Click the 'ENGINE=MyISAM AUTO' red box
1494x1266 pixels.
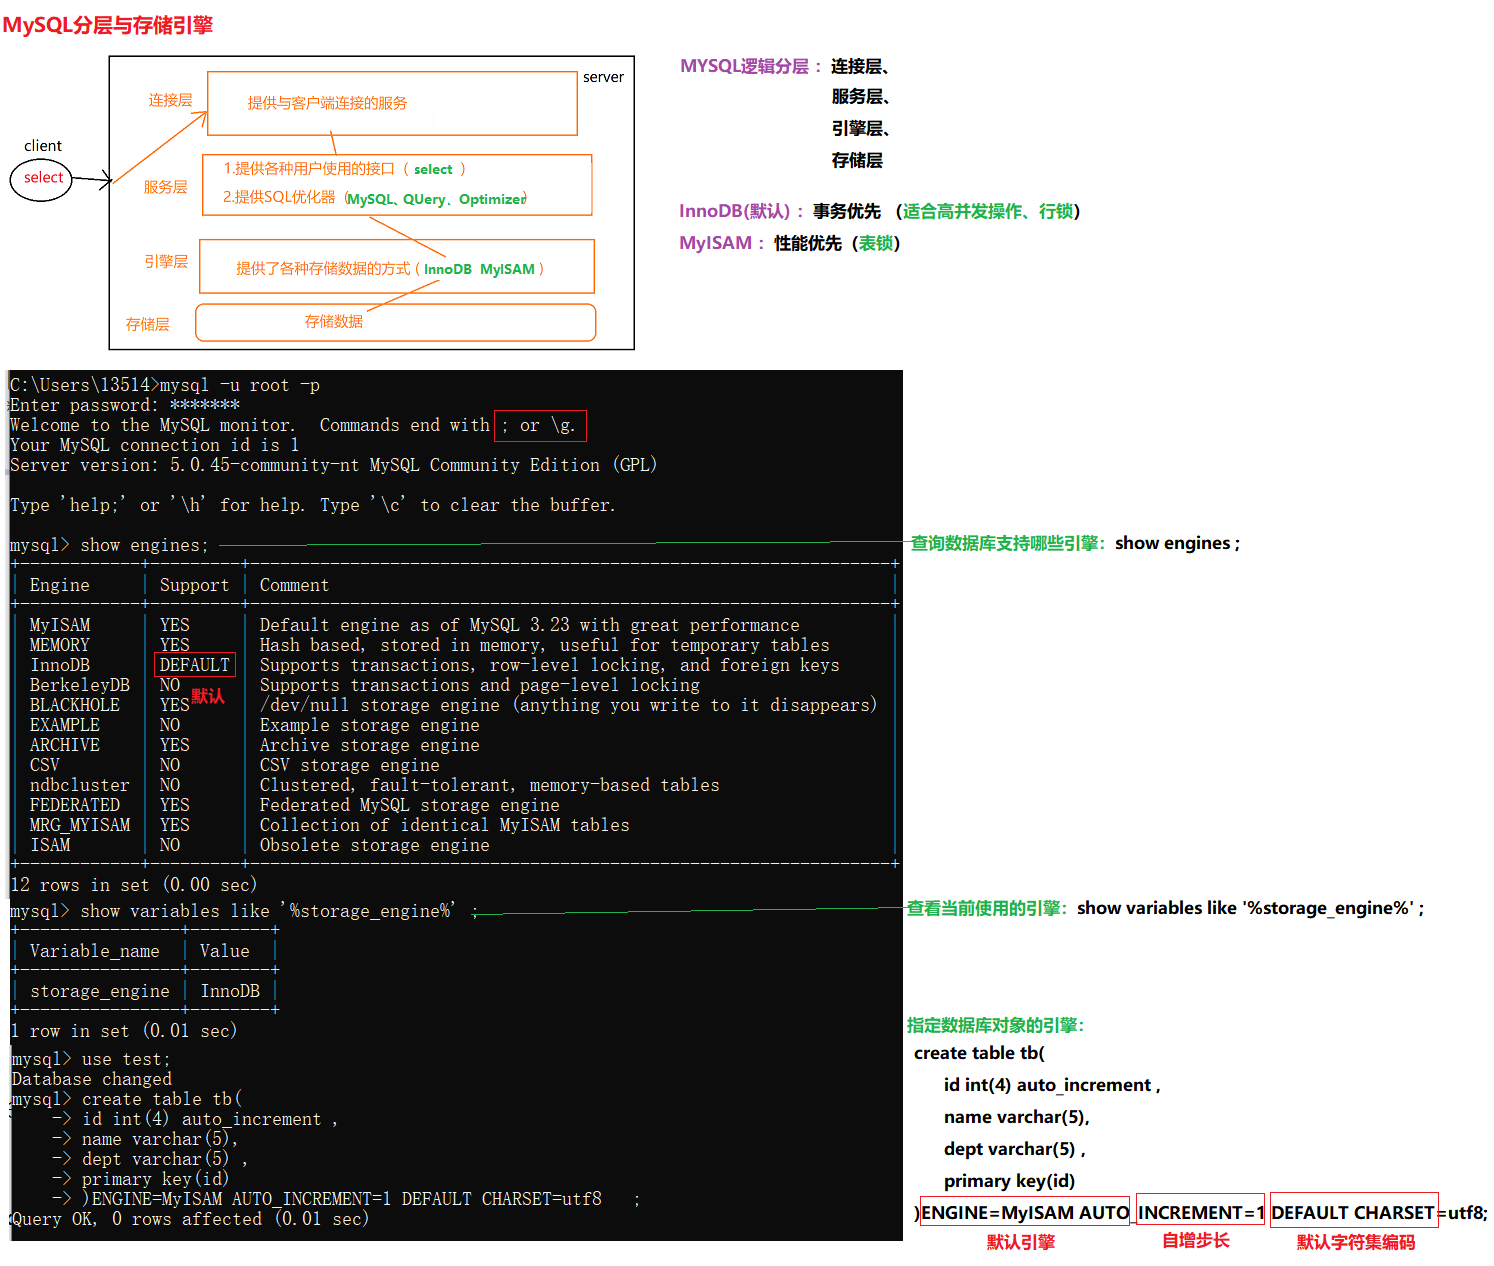click(1024, 1212)
